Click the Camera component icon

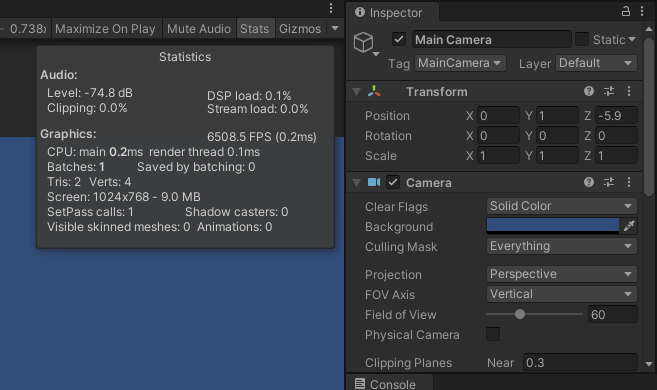coord(374,182)
